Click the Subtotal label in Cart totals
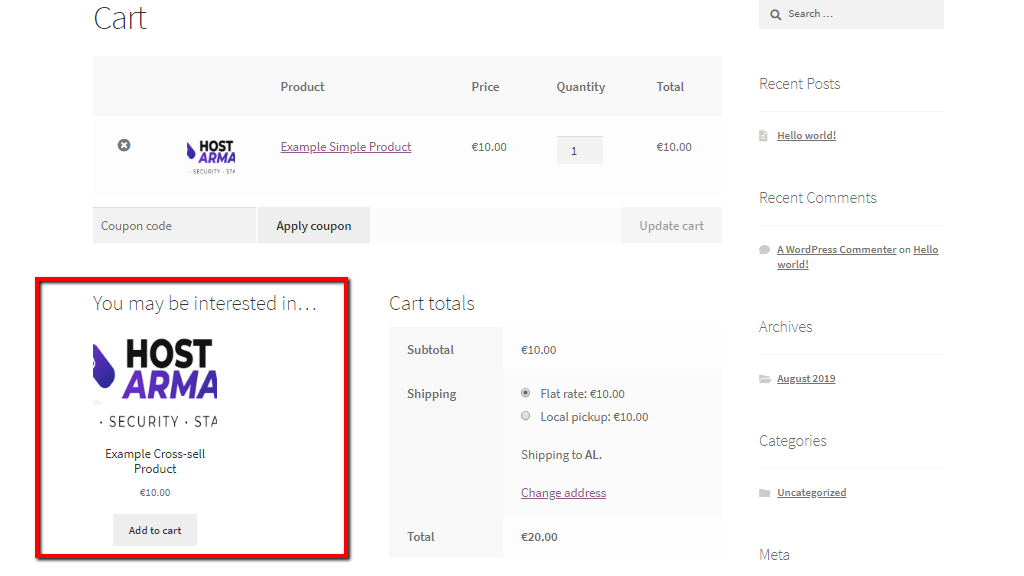This screenshot has height=576, width=1024. point(430,349)
